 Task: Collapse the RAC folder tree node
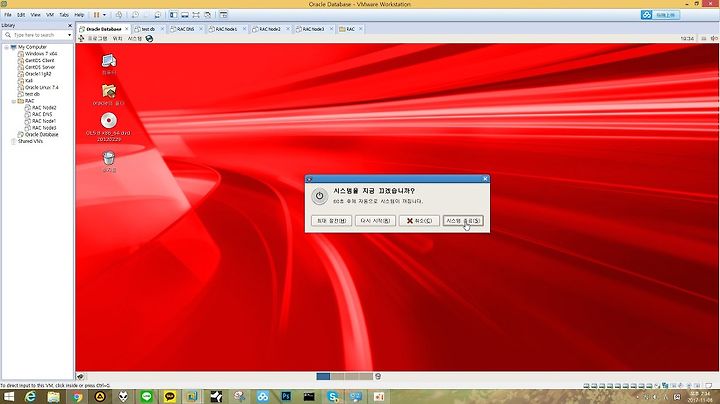point(13,101)
